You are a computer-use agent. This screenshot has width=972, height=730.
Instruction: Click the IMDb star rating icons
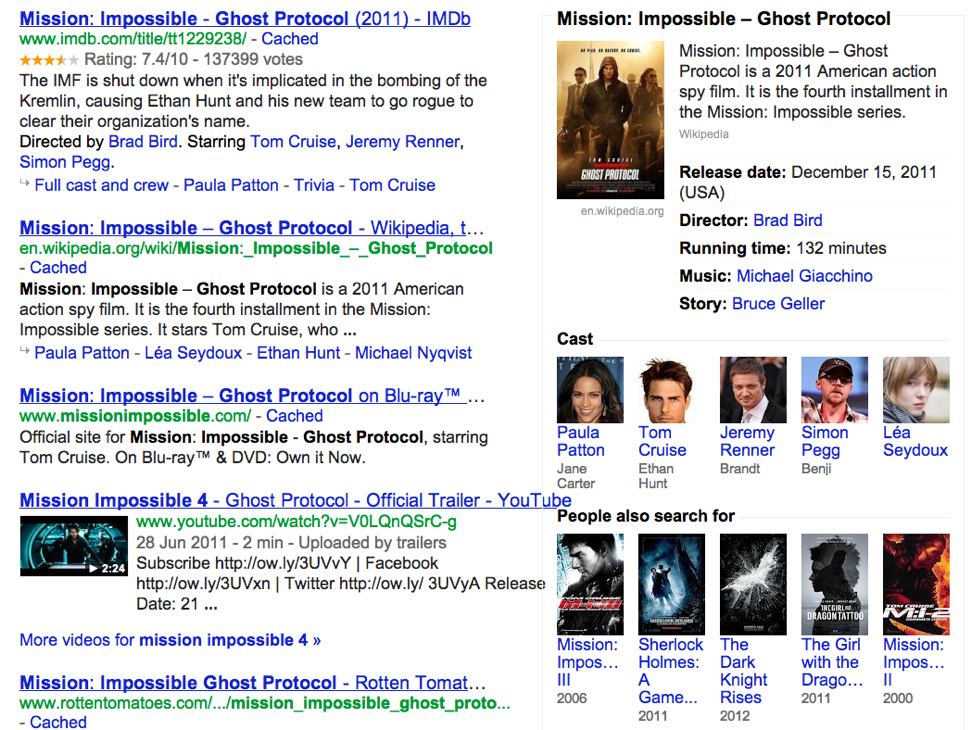point(49,60)
